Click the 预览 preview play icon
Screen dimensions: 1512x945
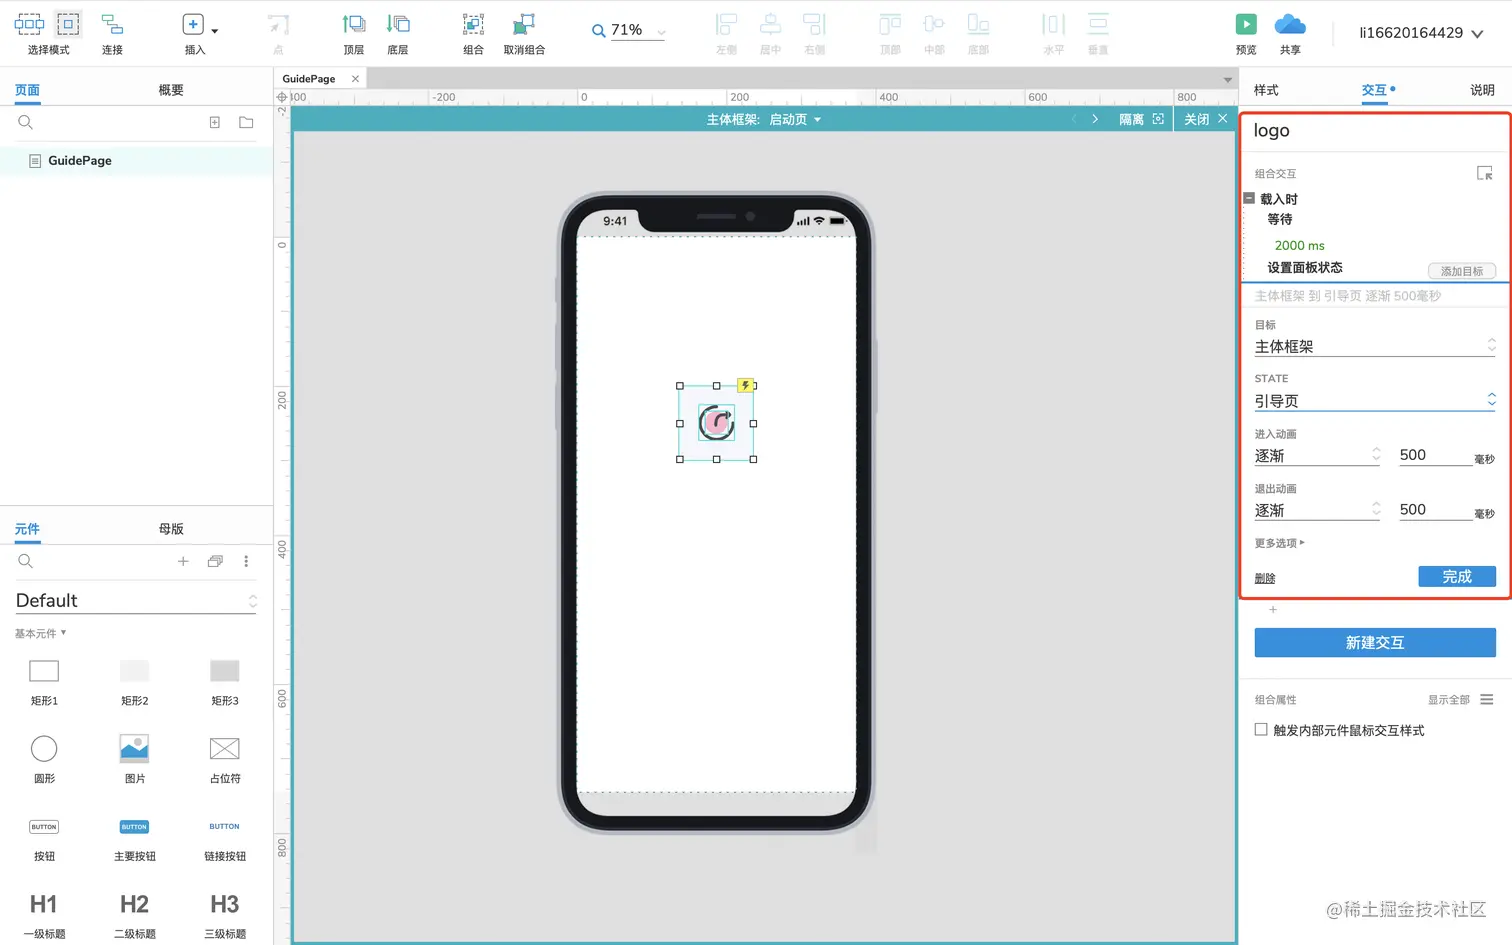1246,24
